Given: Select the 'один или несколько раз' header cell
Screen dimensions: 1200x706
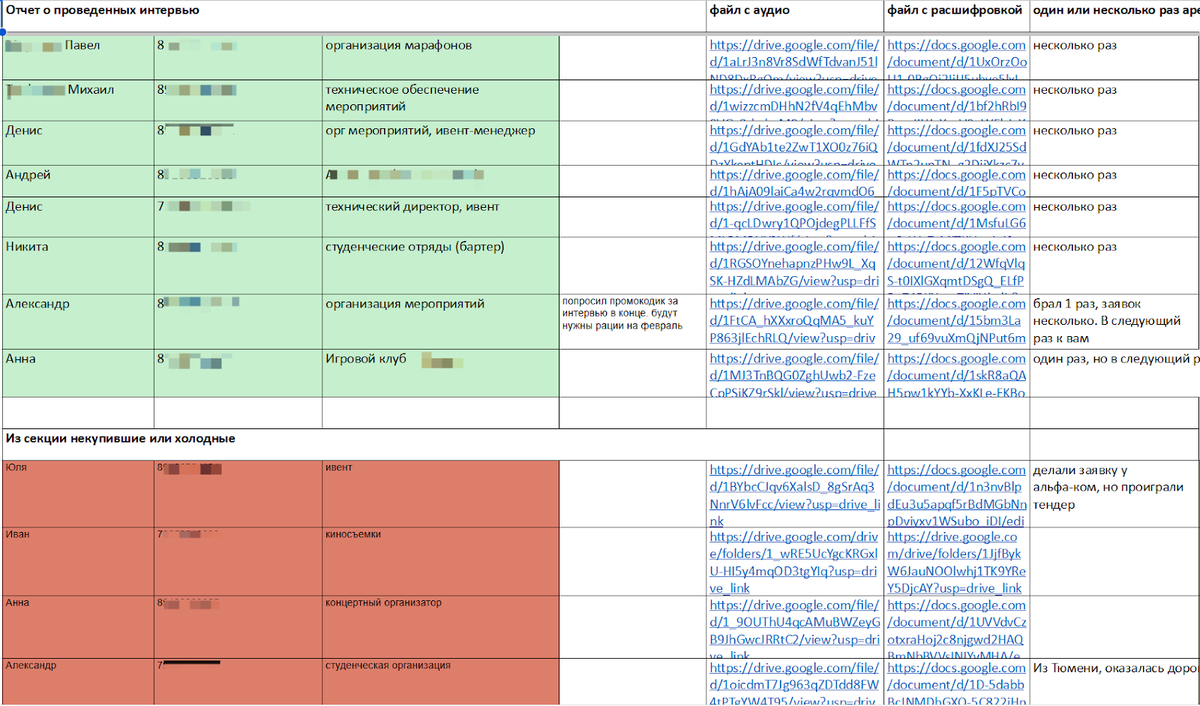Looking at the screenshot, I should point(1114,15).
